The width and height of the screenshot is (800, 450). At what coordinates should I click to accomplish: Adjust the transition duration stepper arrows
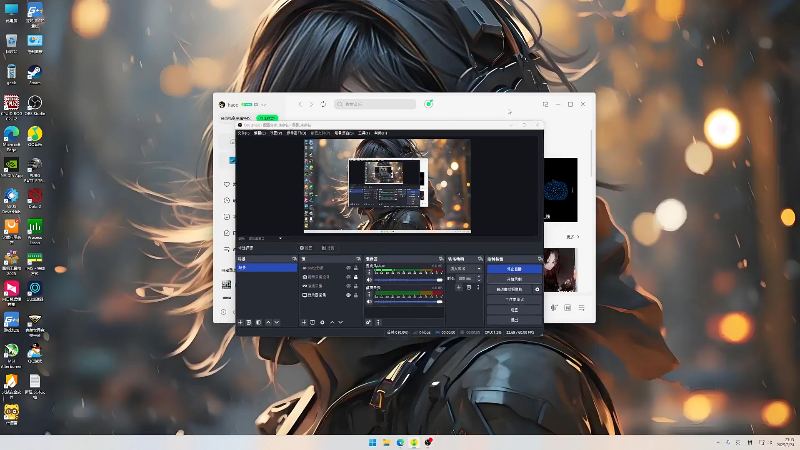click(x=479, y=279)
